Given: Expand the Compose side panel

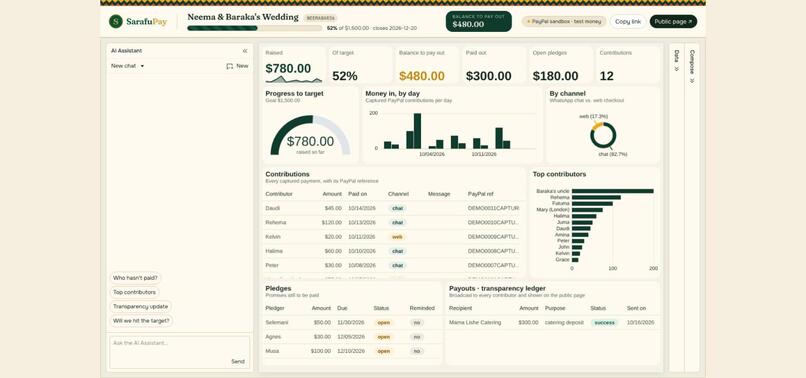Looking at the screenshot, I should point(692,66).
